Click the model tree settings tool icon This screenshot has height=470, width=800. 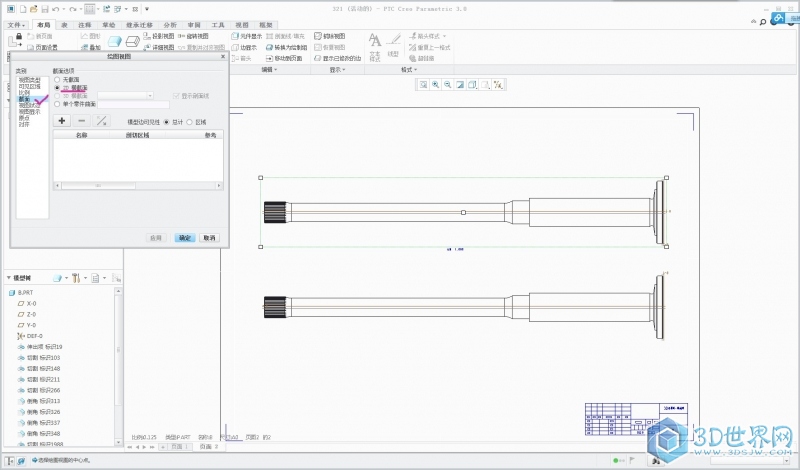78,277
